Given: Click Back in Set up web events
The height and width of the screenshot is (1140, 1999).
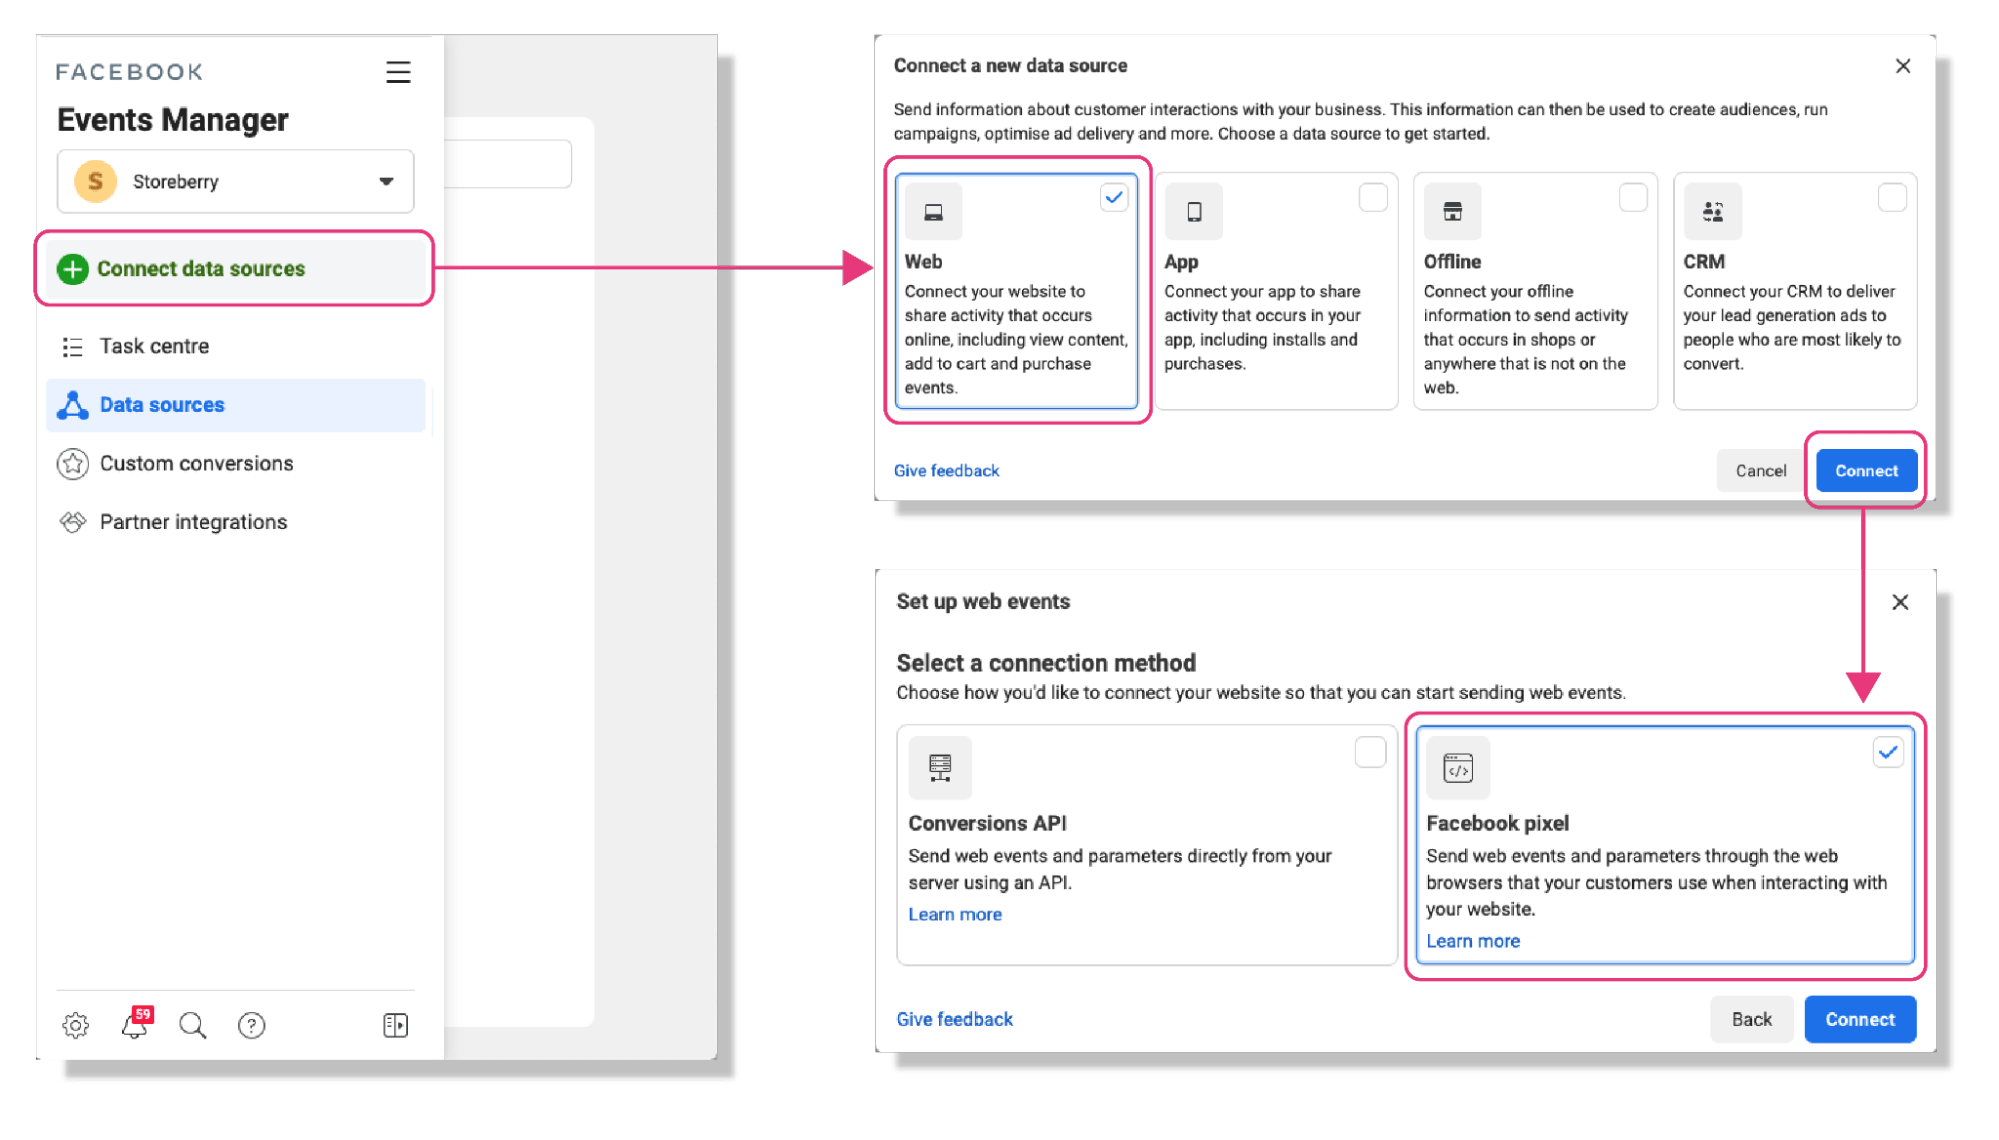Looking at the screenshot, I should pyautogui.click(x=1751, y=1019).
